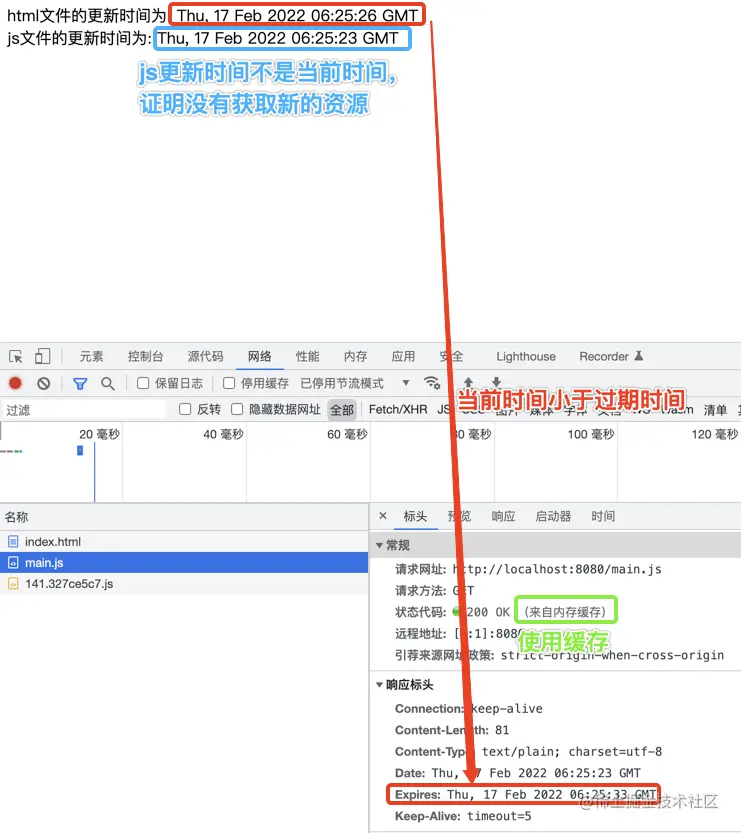Stop recording with the red record button
The width and height of the screenshot is (741, 833).
[15, 383]
